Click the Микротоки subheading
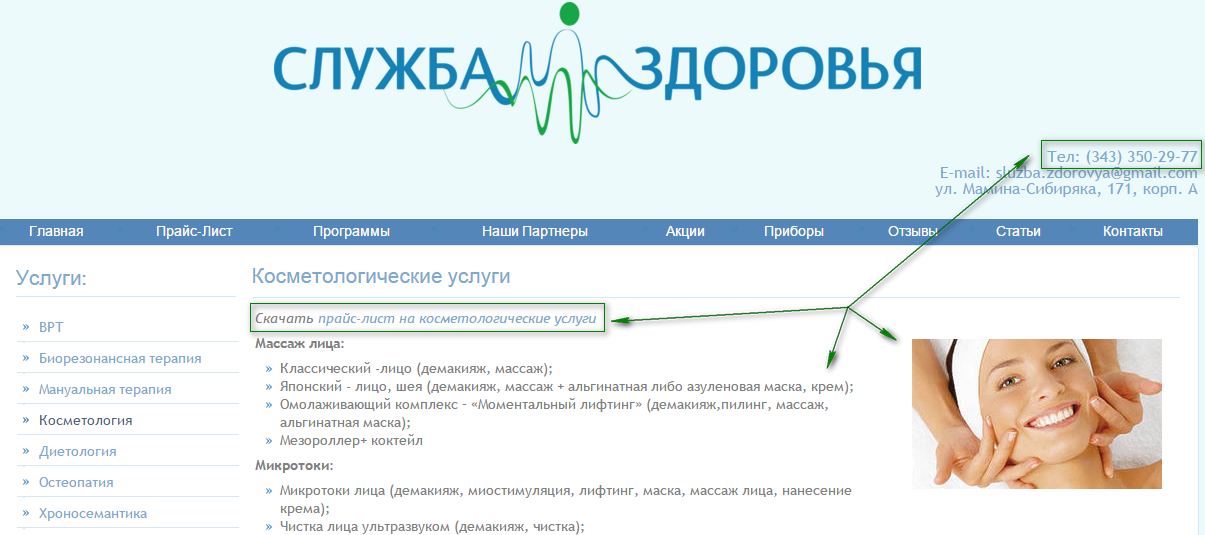The image size is (1205, 535). (x=294, y=466)
